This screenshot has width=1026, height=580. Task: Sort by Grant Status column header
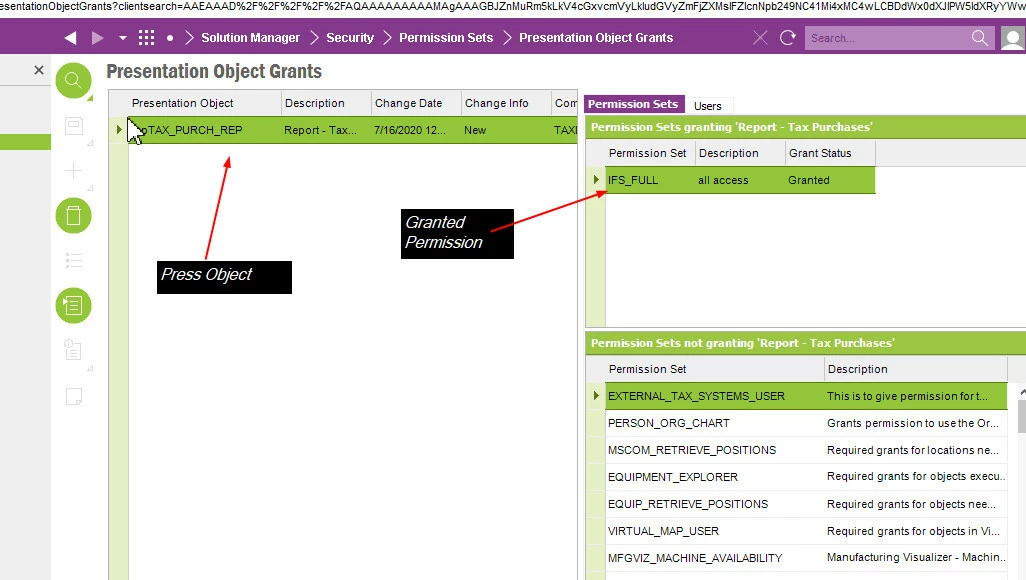(x=830, y=153)
